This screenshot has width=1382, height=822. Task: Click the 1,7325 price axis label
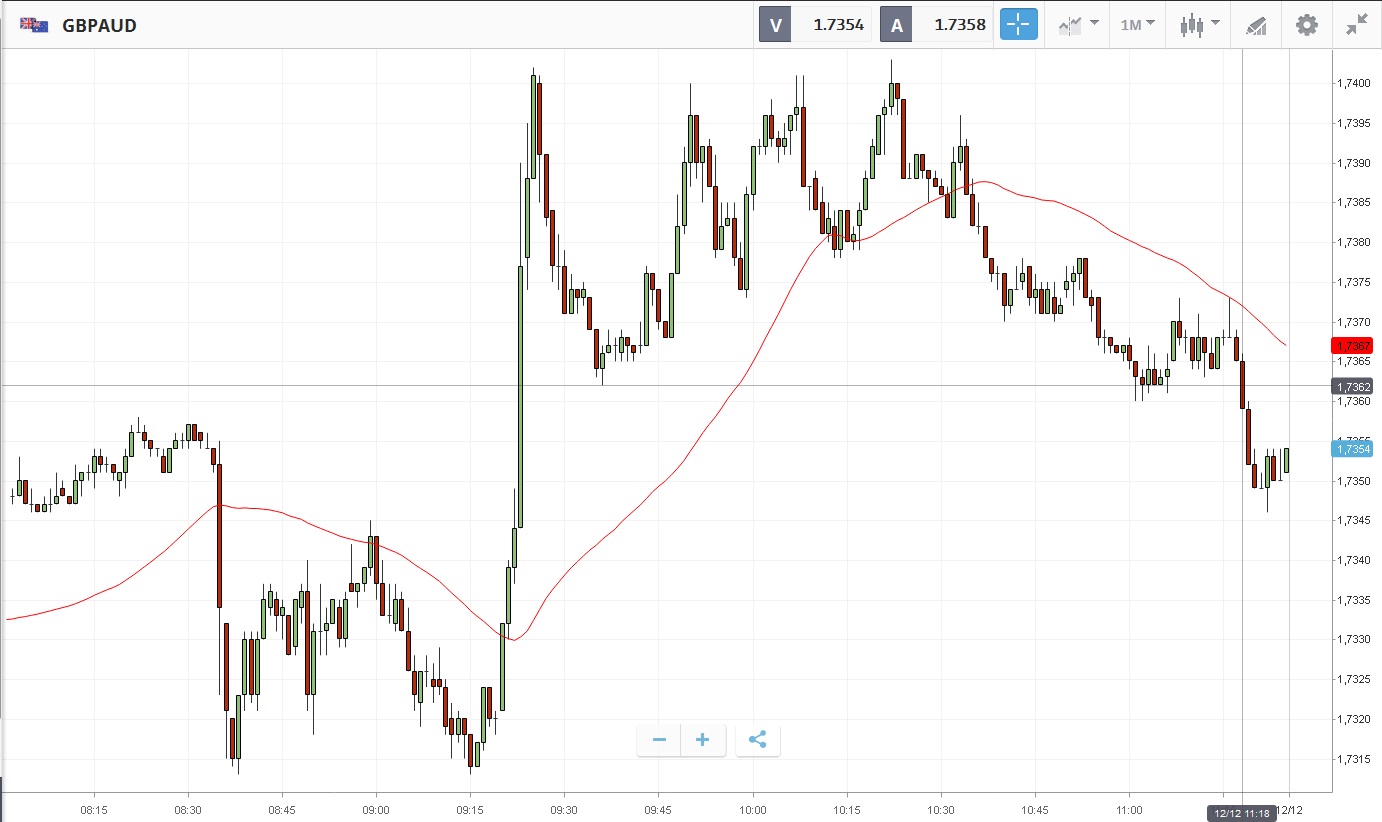click(x=1353, y=679)
